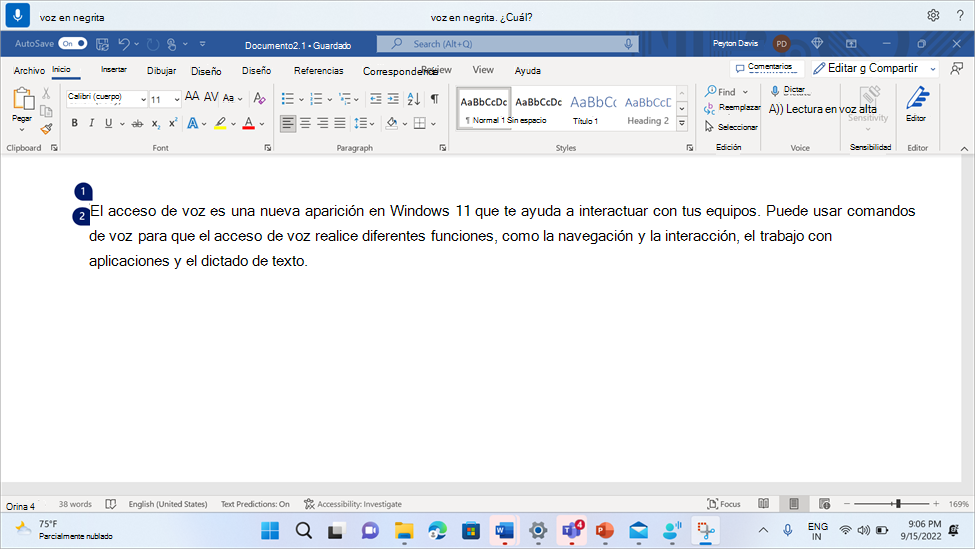The image size is (975, 549).
Task: Open the View tab
Action: coord(483,70)
